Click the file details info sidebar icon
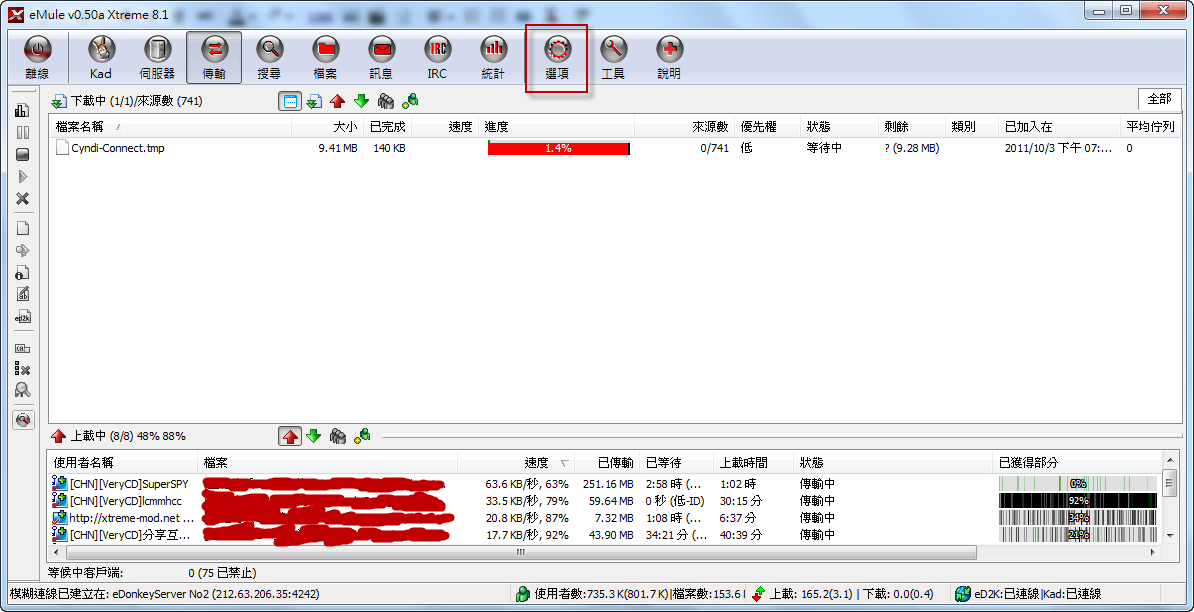 tap(23, 272)
